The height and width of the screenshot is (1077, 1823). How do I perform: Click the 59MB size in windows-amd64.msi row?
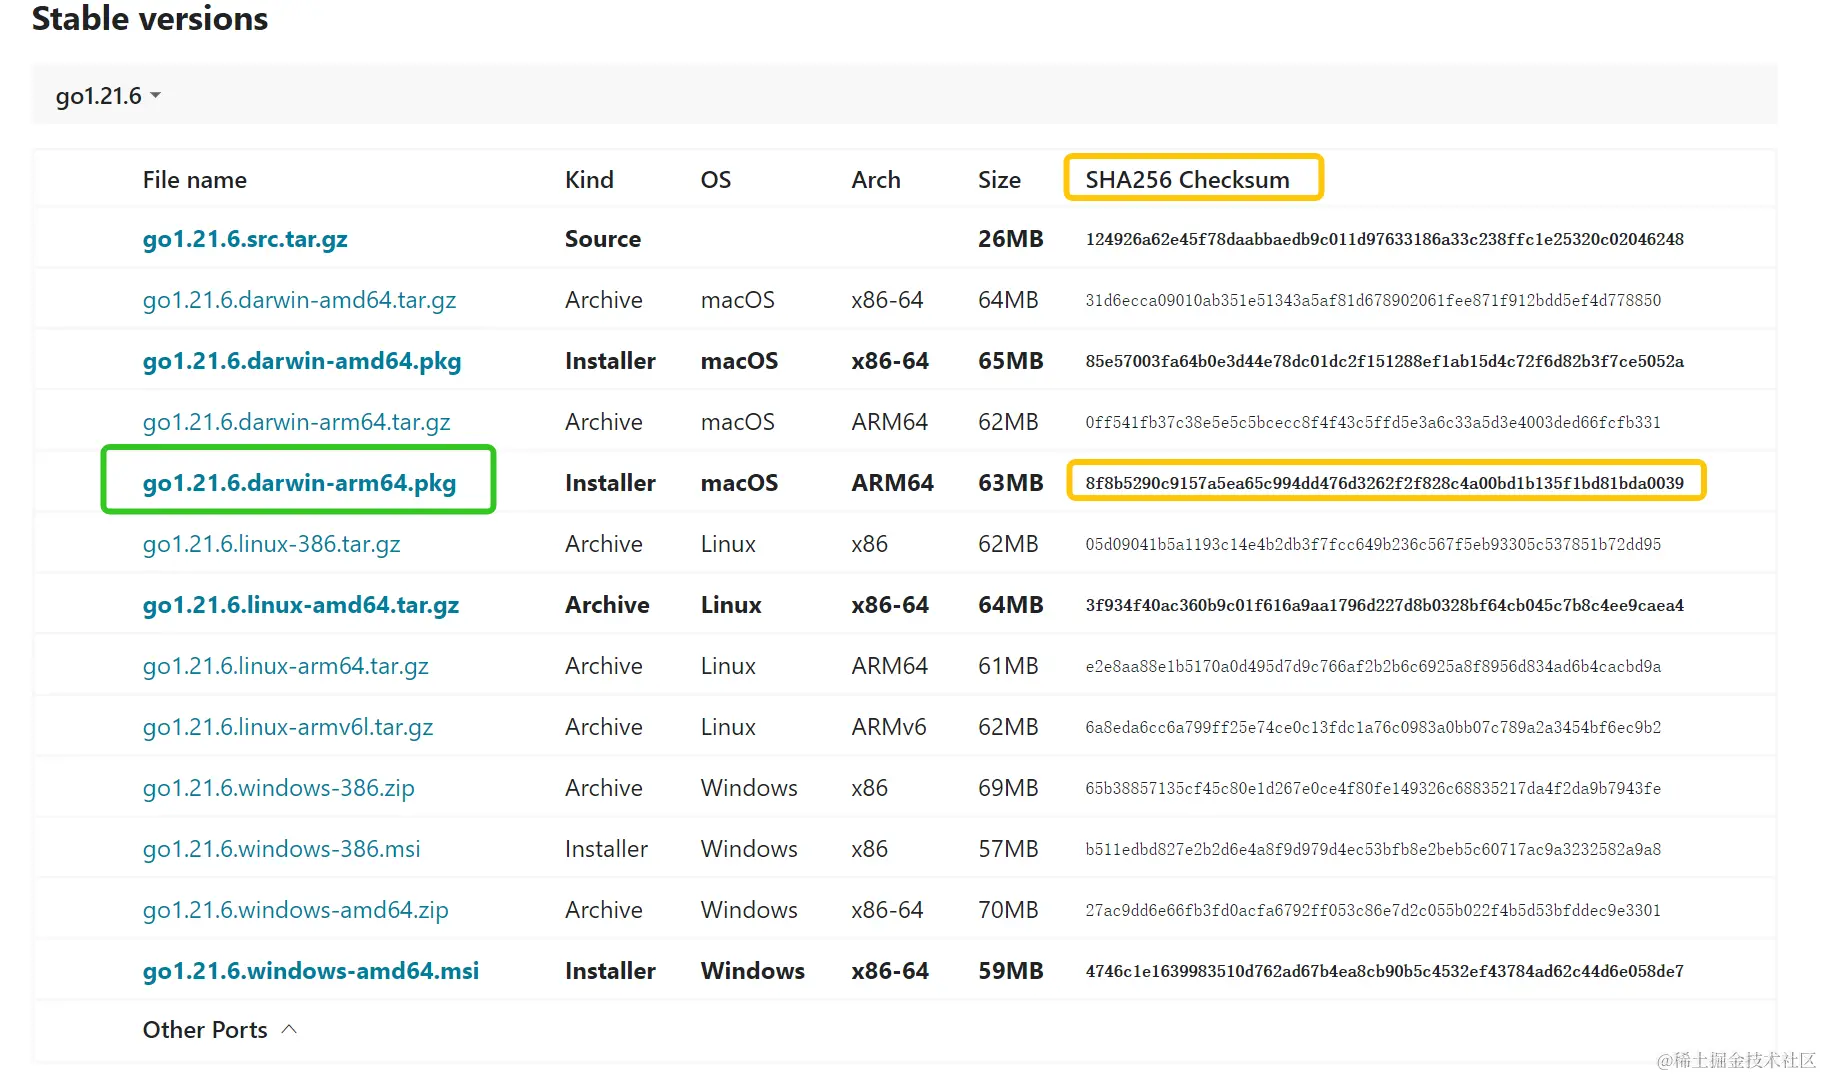coord(1010,971)
